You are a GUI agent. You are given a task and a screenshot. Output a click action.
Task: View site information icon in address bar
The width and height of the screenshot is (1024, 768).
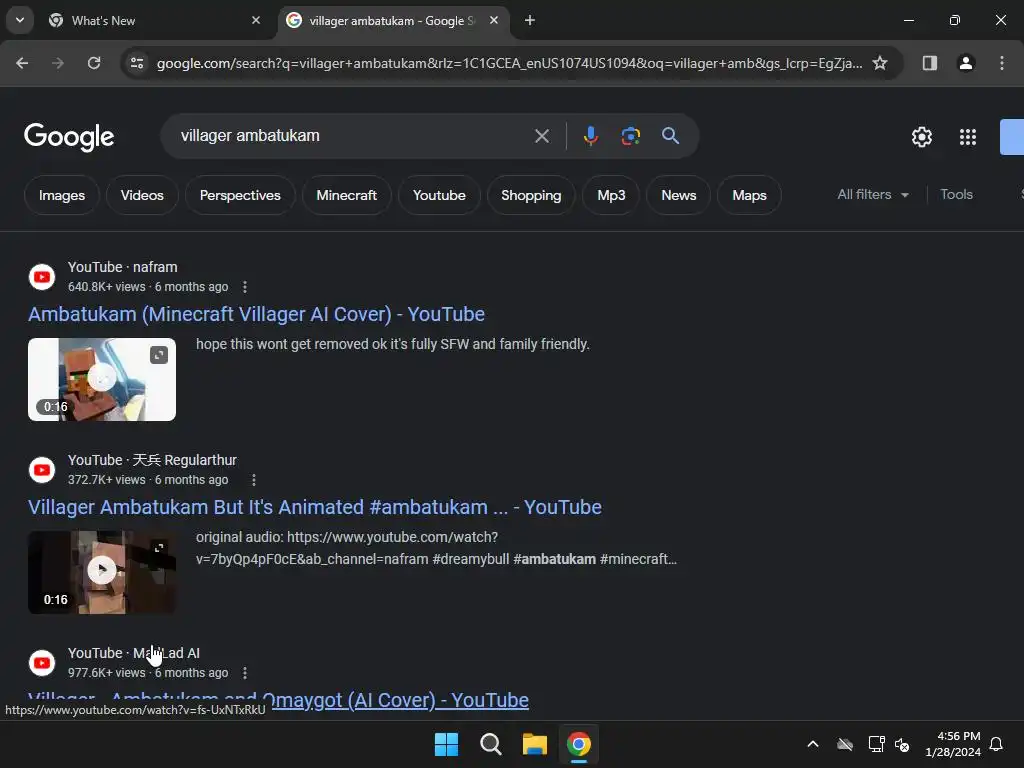pyautogui.click(x=137, y=63)
